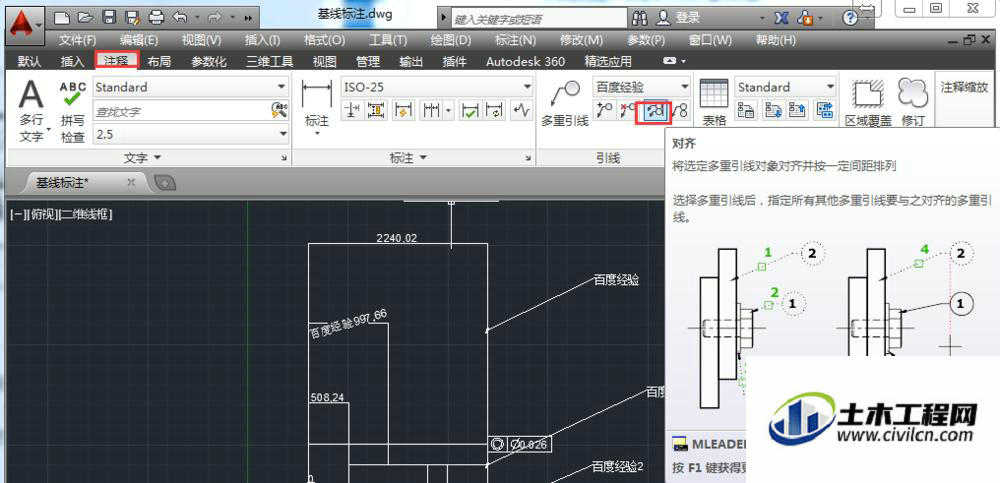Image resolution: width=1000 pixels, height=483 pixels.
Task: Click the Save As icon
Action: click(x=133, y=18)
